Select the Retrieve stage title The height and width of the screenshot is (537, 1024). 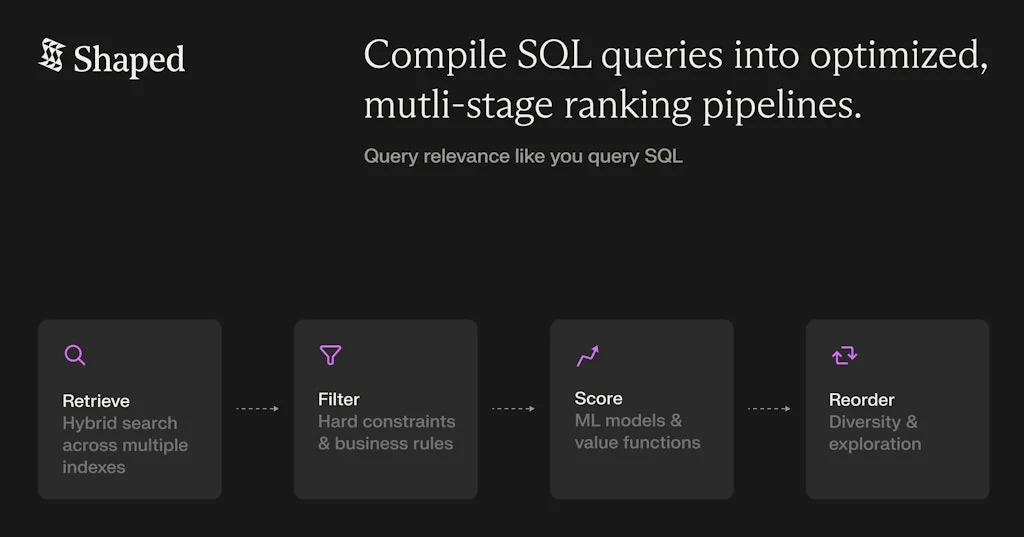pos(96,401)
